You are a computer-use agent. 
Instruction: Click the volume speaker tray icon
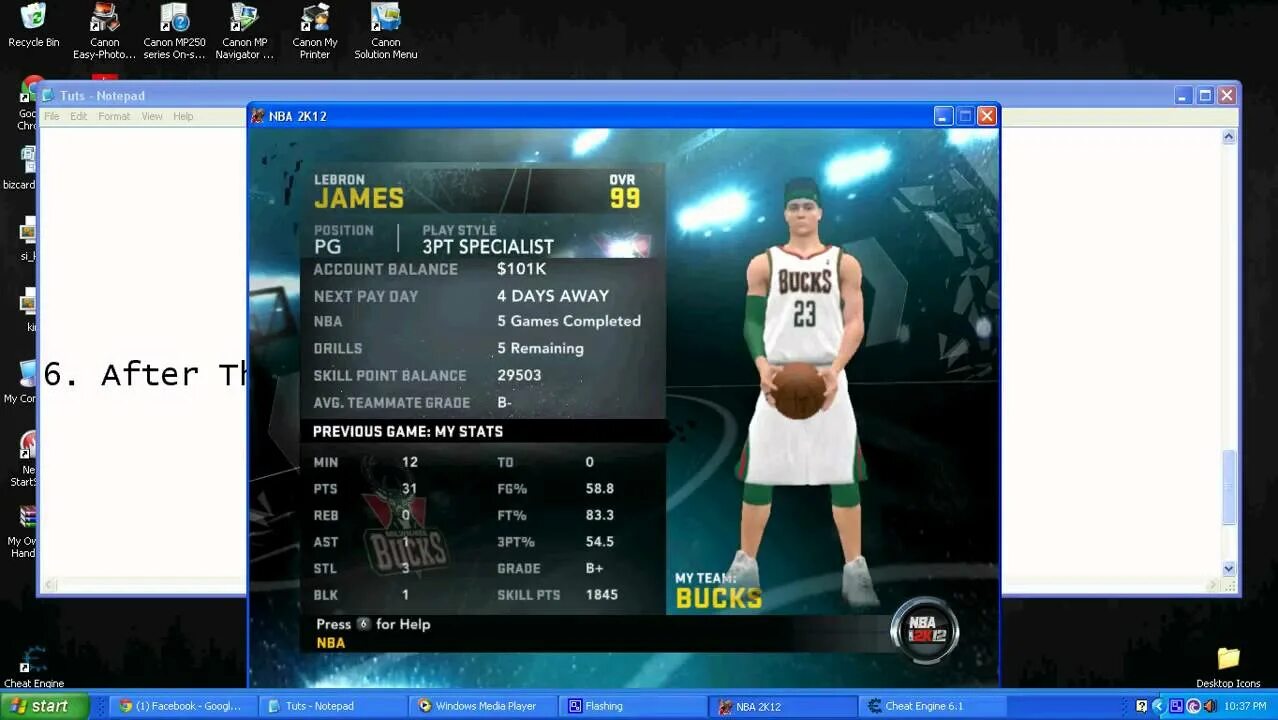point(1210,706)
